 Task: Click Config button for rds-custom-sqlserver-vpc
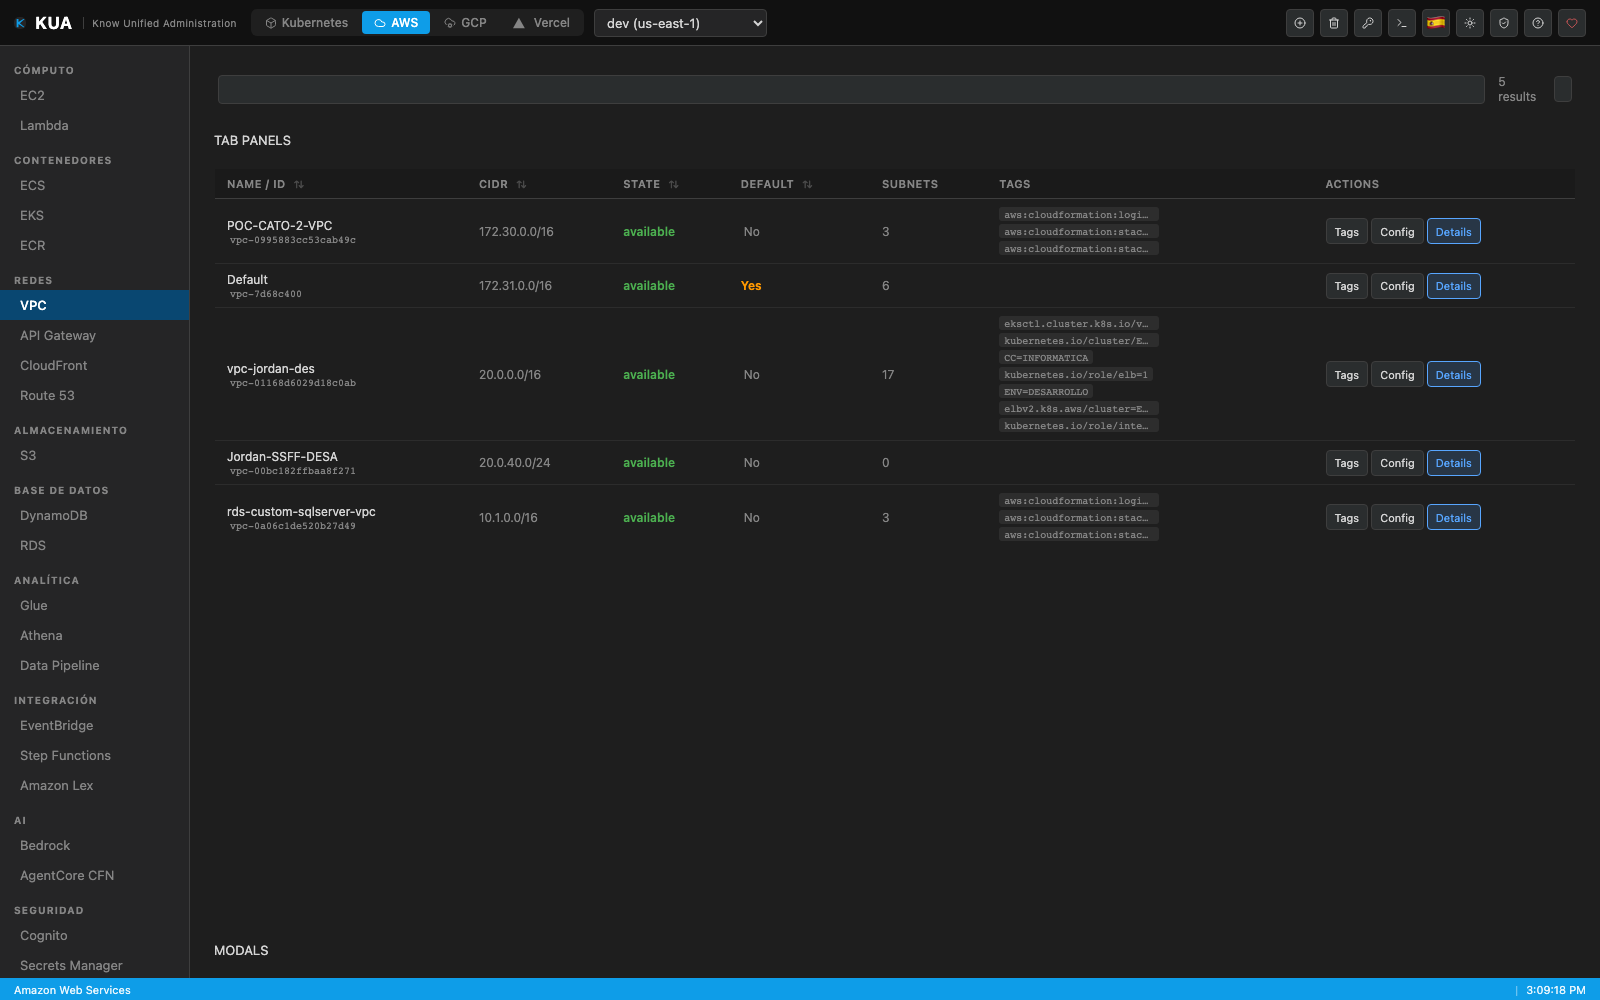(x=1397, y=518)
